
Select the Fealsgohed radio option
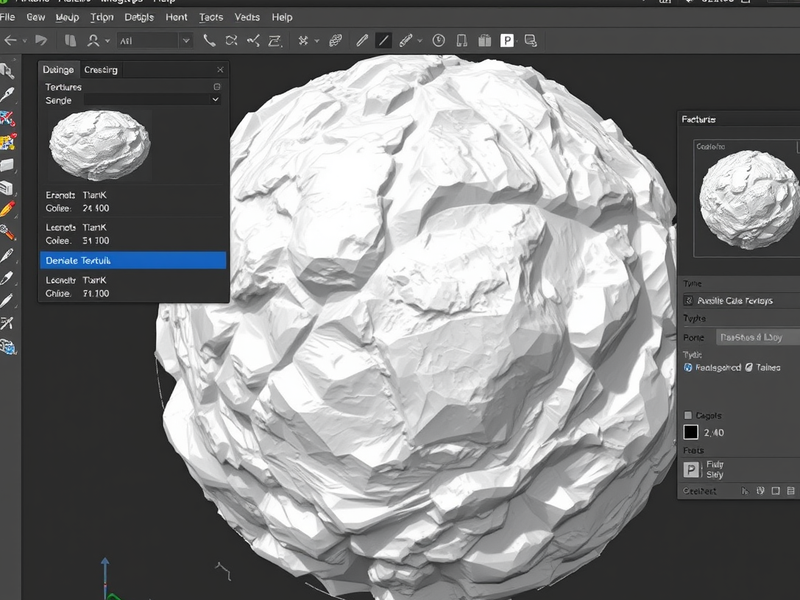tap(688, 367)
